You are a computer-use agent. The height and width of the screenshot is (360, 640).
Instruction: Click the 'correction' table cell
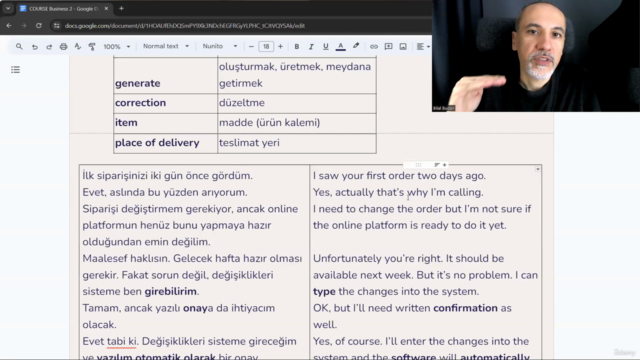click(165, 103)
